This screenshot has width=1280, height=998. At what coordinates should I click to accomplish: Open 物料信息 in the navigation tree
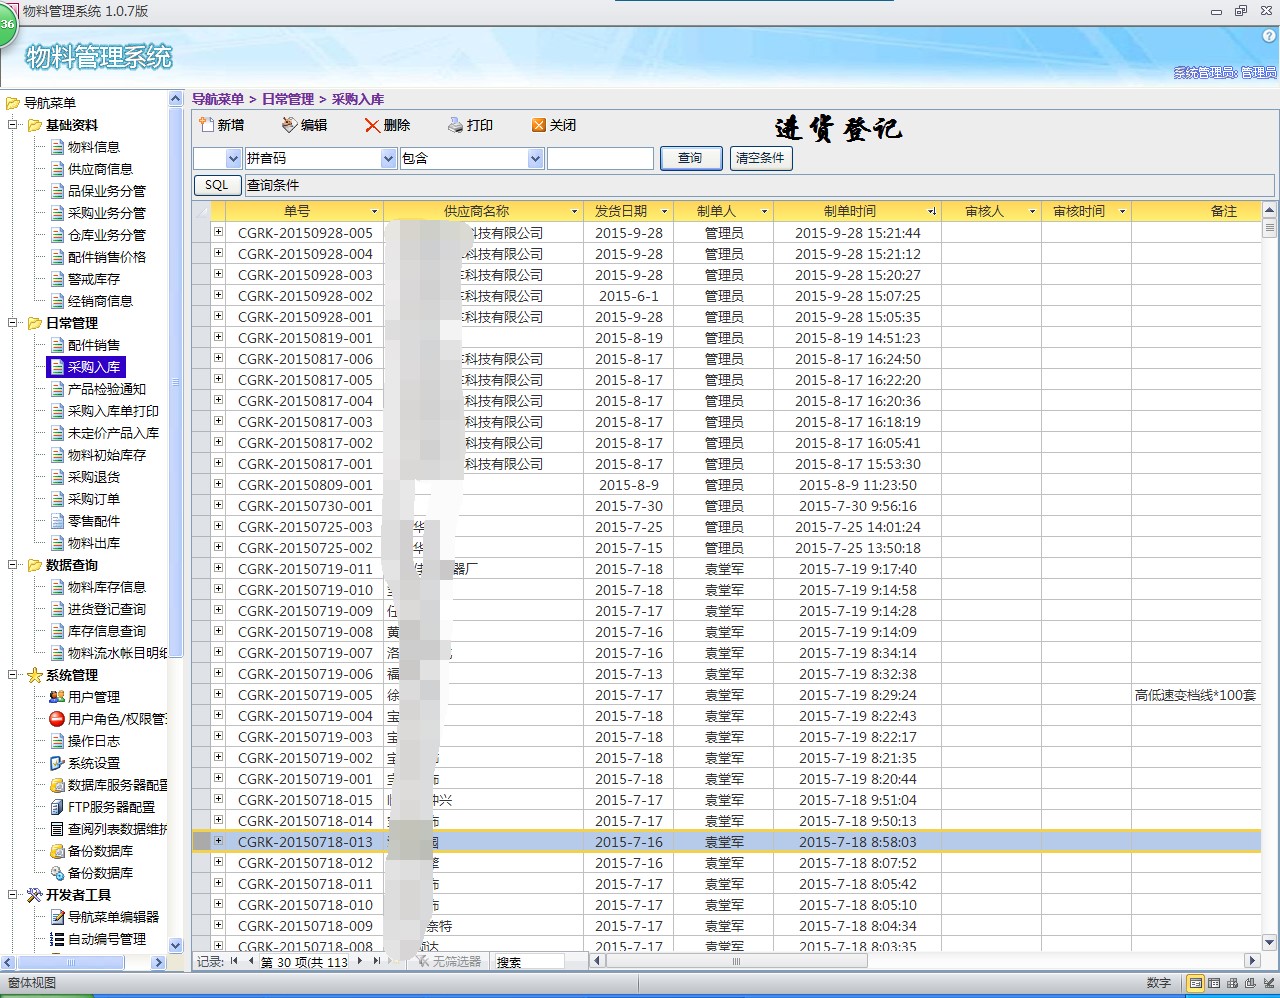[x=94, y=147]
